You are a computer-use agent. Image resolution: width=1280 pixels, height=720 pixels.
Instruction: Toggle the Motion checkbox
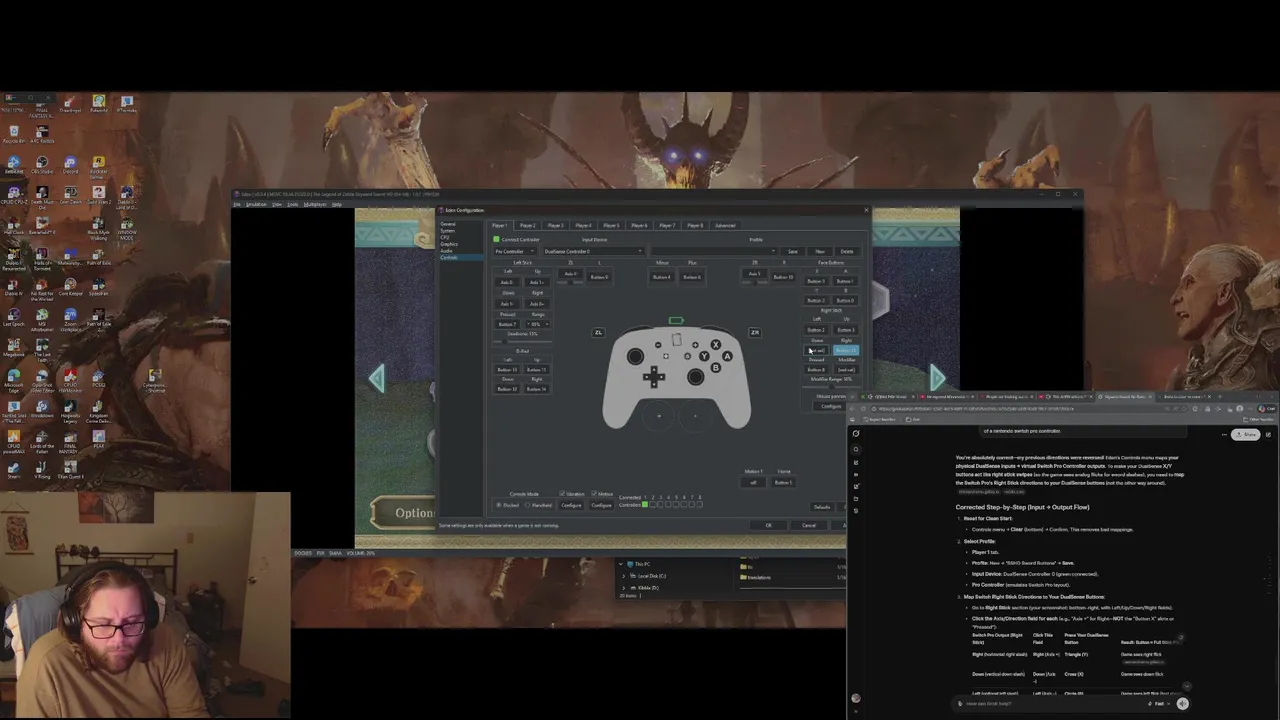(594, 494)
